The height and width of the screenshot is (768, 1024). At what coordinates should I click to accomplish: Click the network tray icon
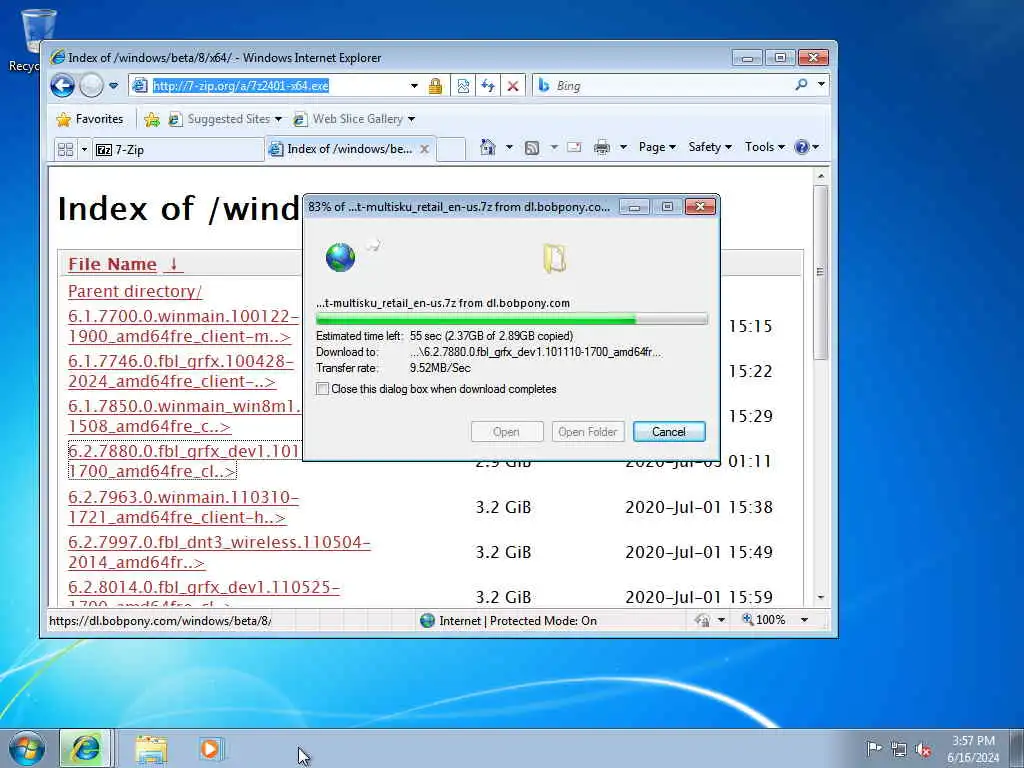click(899, 749)
